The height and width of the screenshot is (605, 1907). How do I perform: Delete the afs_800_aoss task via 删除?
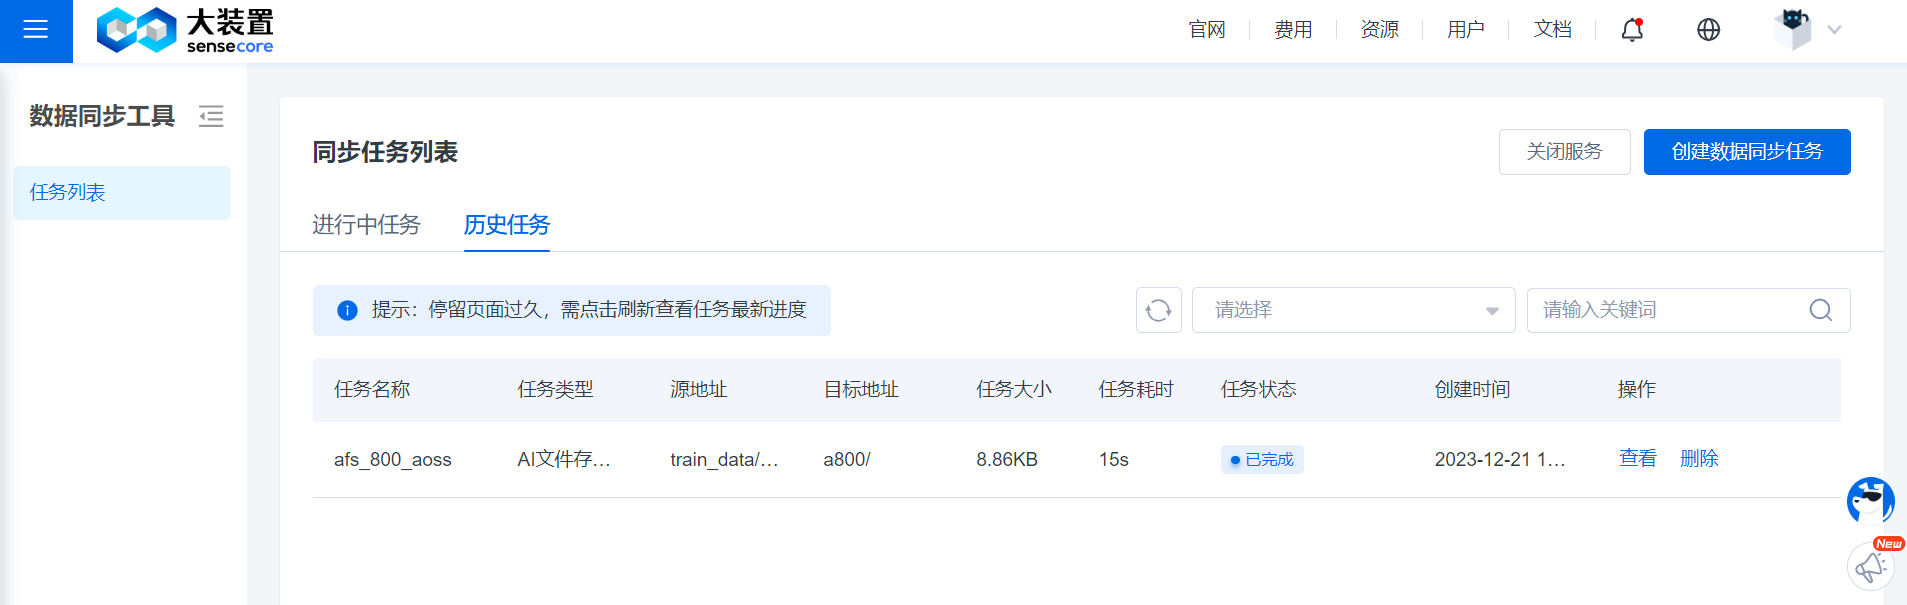1699,459
